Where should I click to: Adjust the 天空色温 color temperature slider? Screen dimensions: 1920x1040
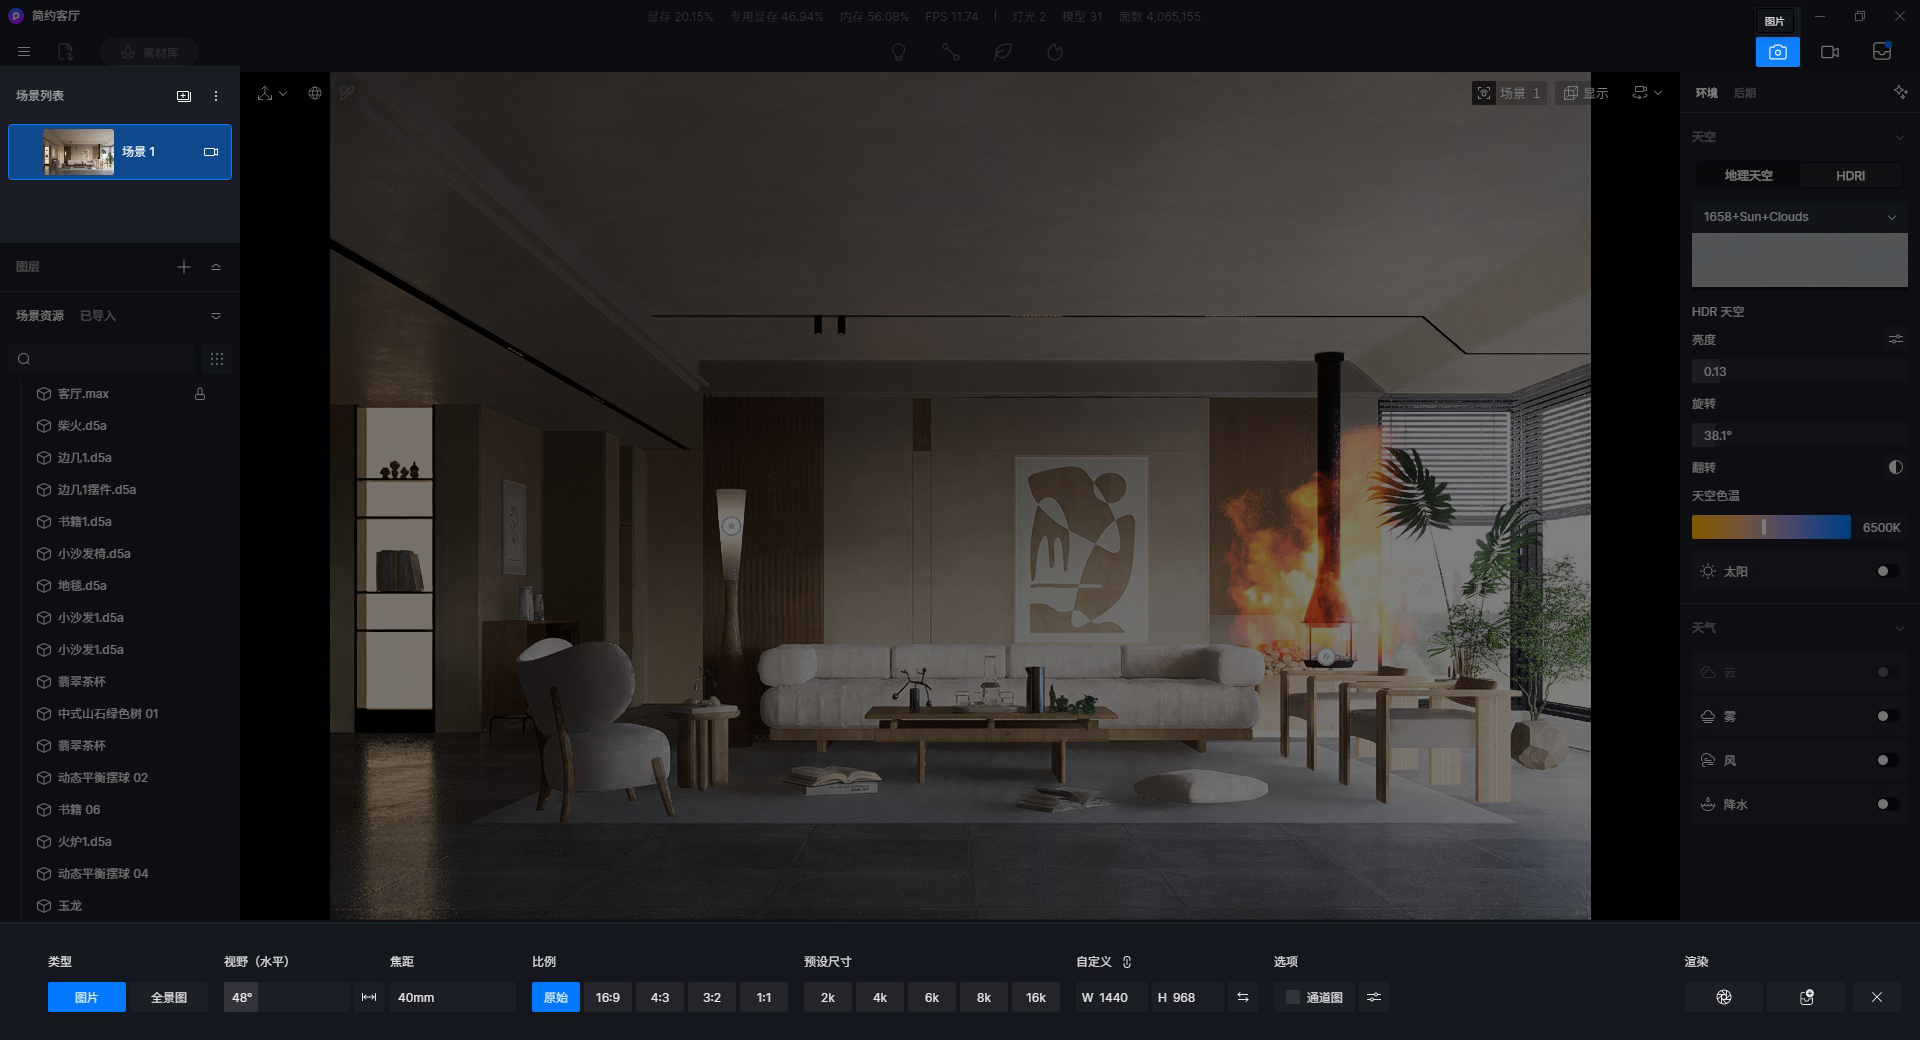click(x=1771, y=527)
